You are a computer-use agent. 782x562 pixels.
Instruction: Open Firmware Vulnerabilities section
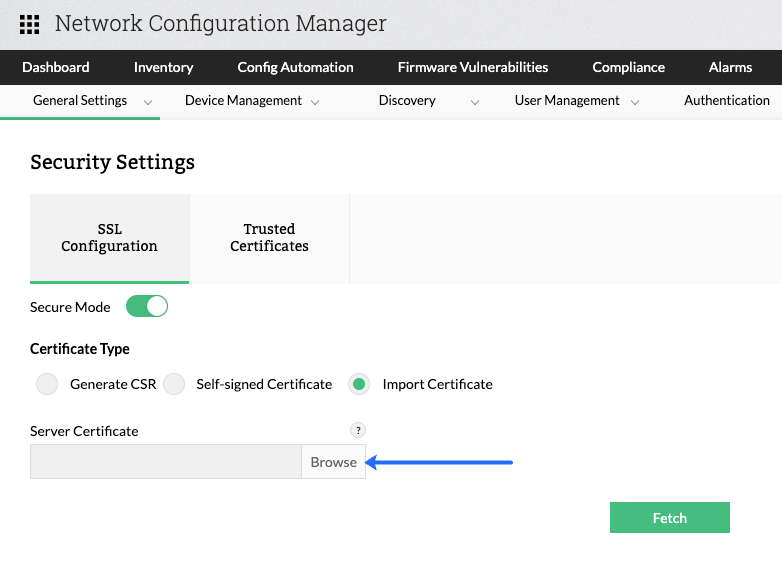(x=473, y=67)
